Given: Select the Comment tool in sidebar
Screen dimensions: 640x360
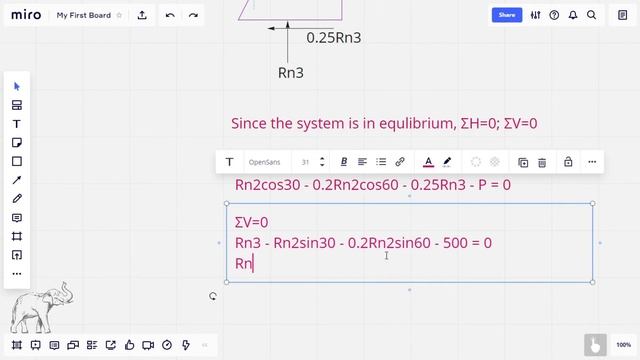Looking at the screenshot, I should pyautogui.click(x=17, y=218).
